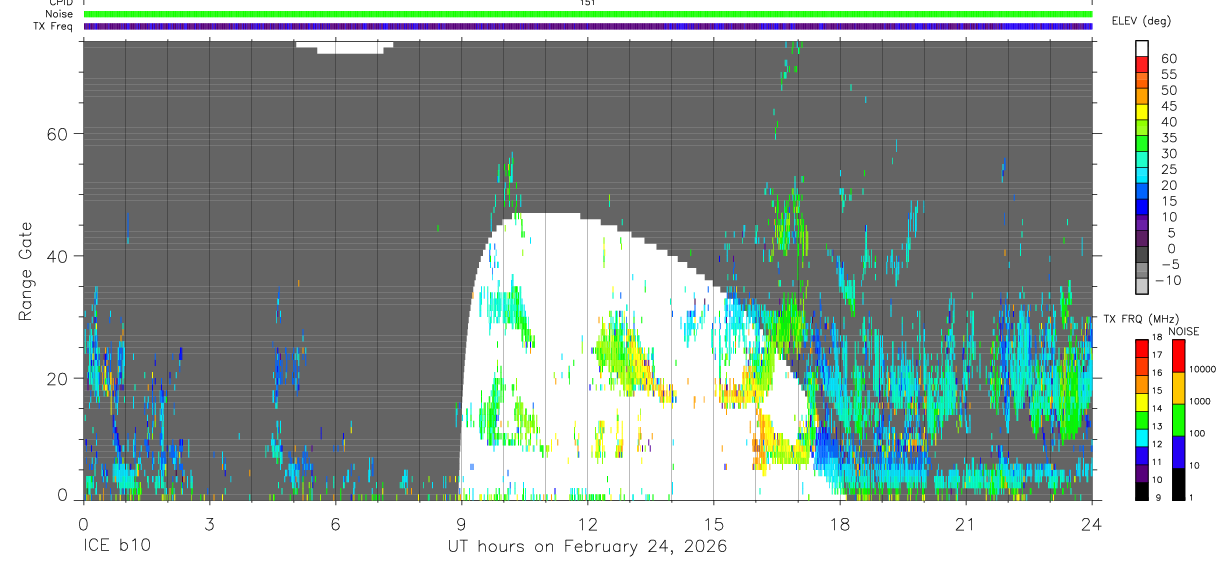Click the '20' tick on the Range Gate axis

(59, 378)
